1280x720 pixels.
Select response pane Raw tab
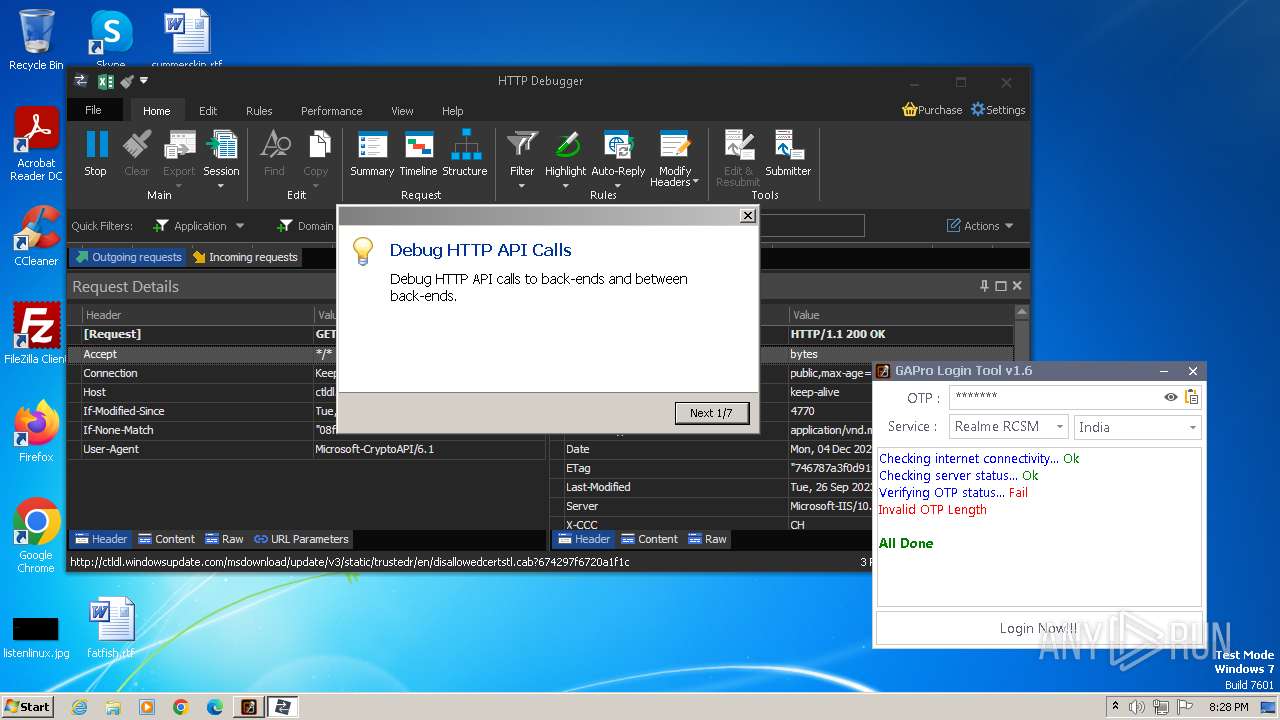click(x=707, y=539)
